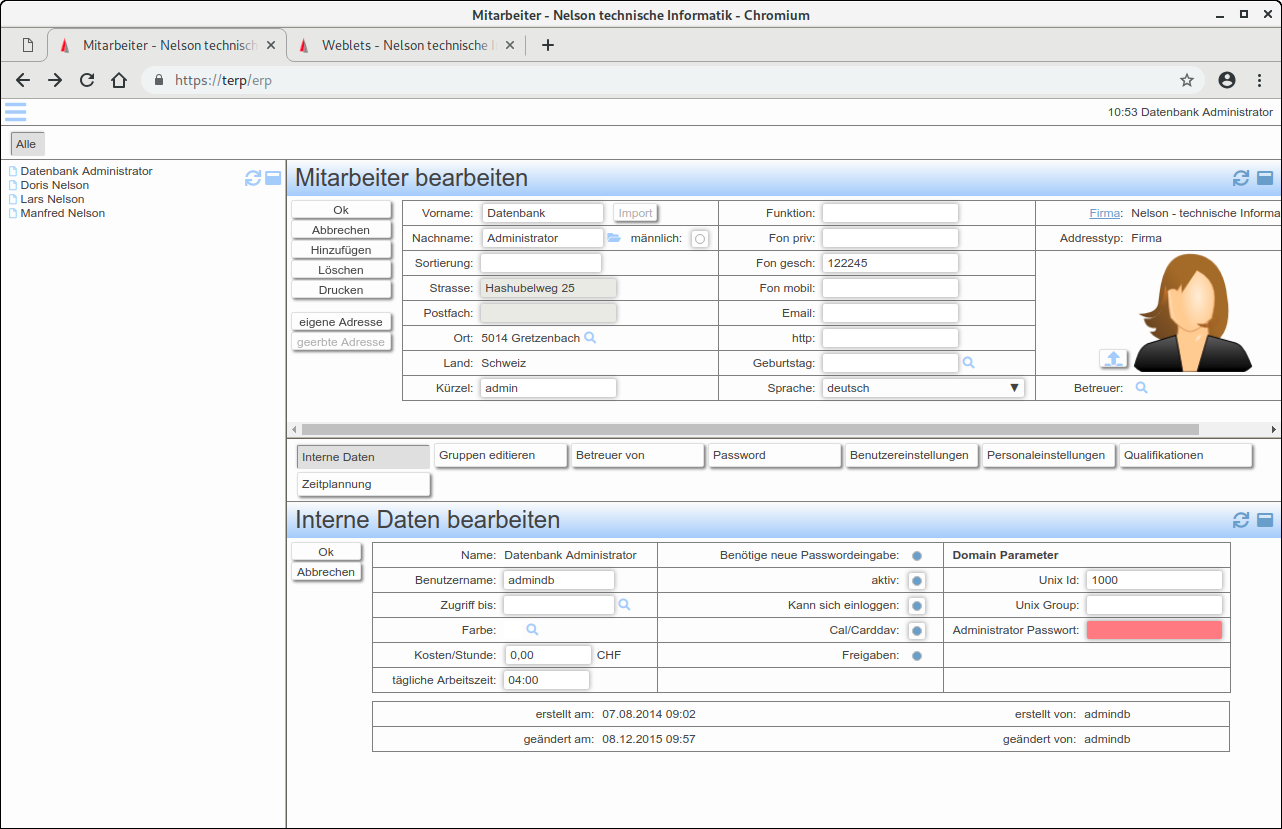The image size is (1282, 829).
Task: Open the Zugriff bis date magnifier
Action: [624, 605]
